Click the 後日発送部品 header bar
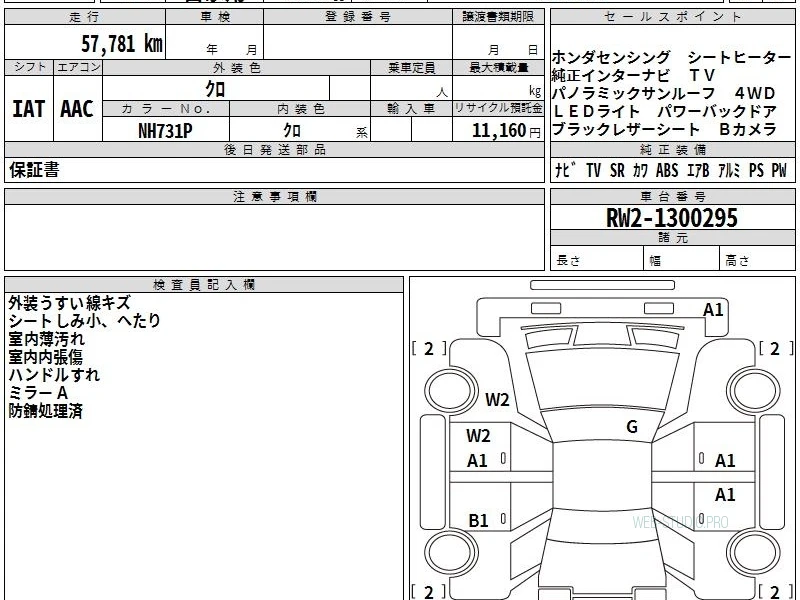This screenshot has width=800, height=600. [x=274, y=149]
